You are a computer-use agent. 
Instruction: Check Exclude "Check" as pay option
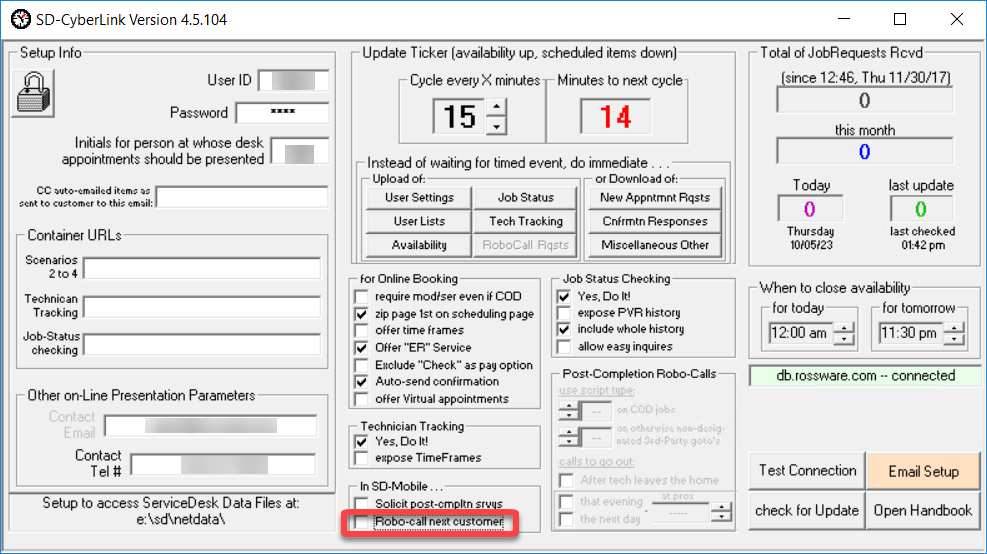click(x=361, y=365)
